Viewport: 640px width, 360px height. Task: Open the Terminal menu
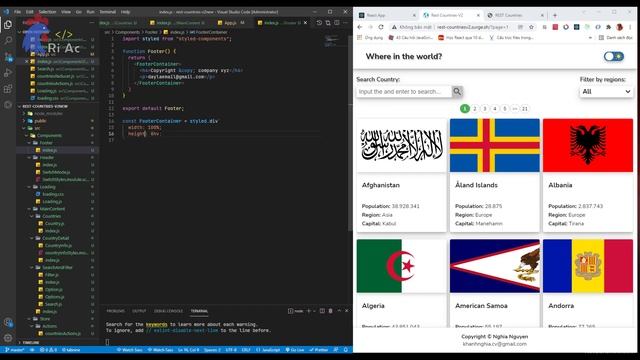click(x=108, y=12)
